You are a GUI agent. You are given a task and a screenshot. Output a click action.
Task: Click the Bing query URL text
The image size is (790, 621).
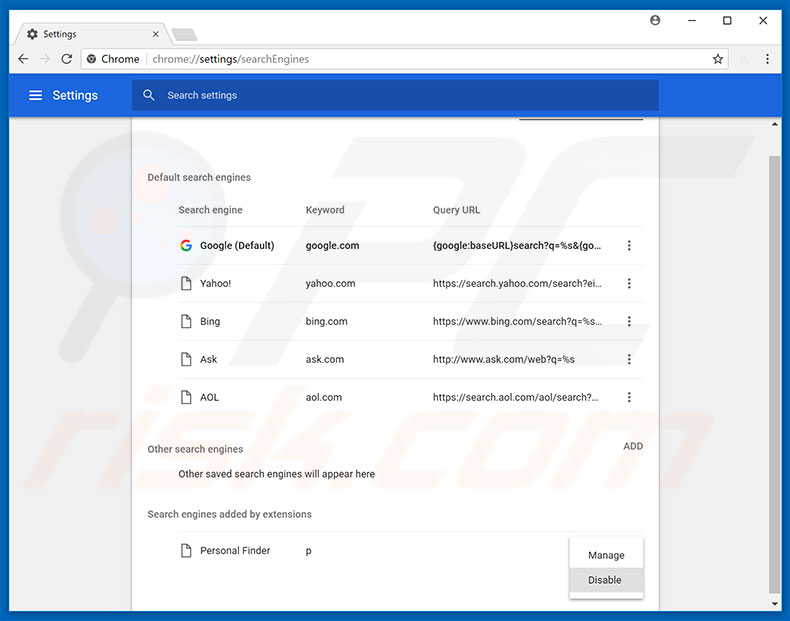[517, 321]
